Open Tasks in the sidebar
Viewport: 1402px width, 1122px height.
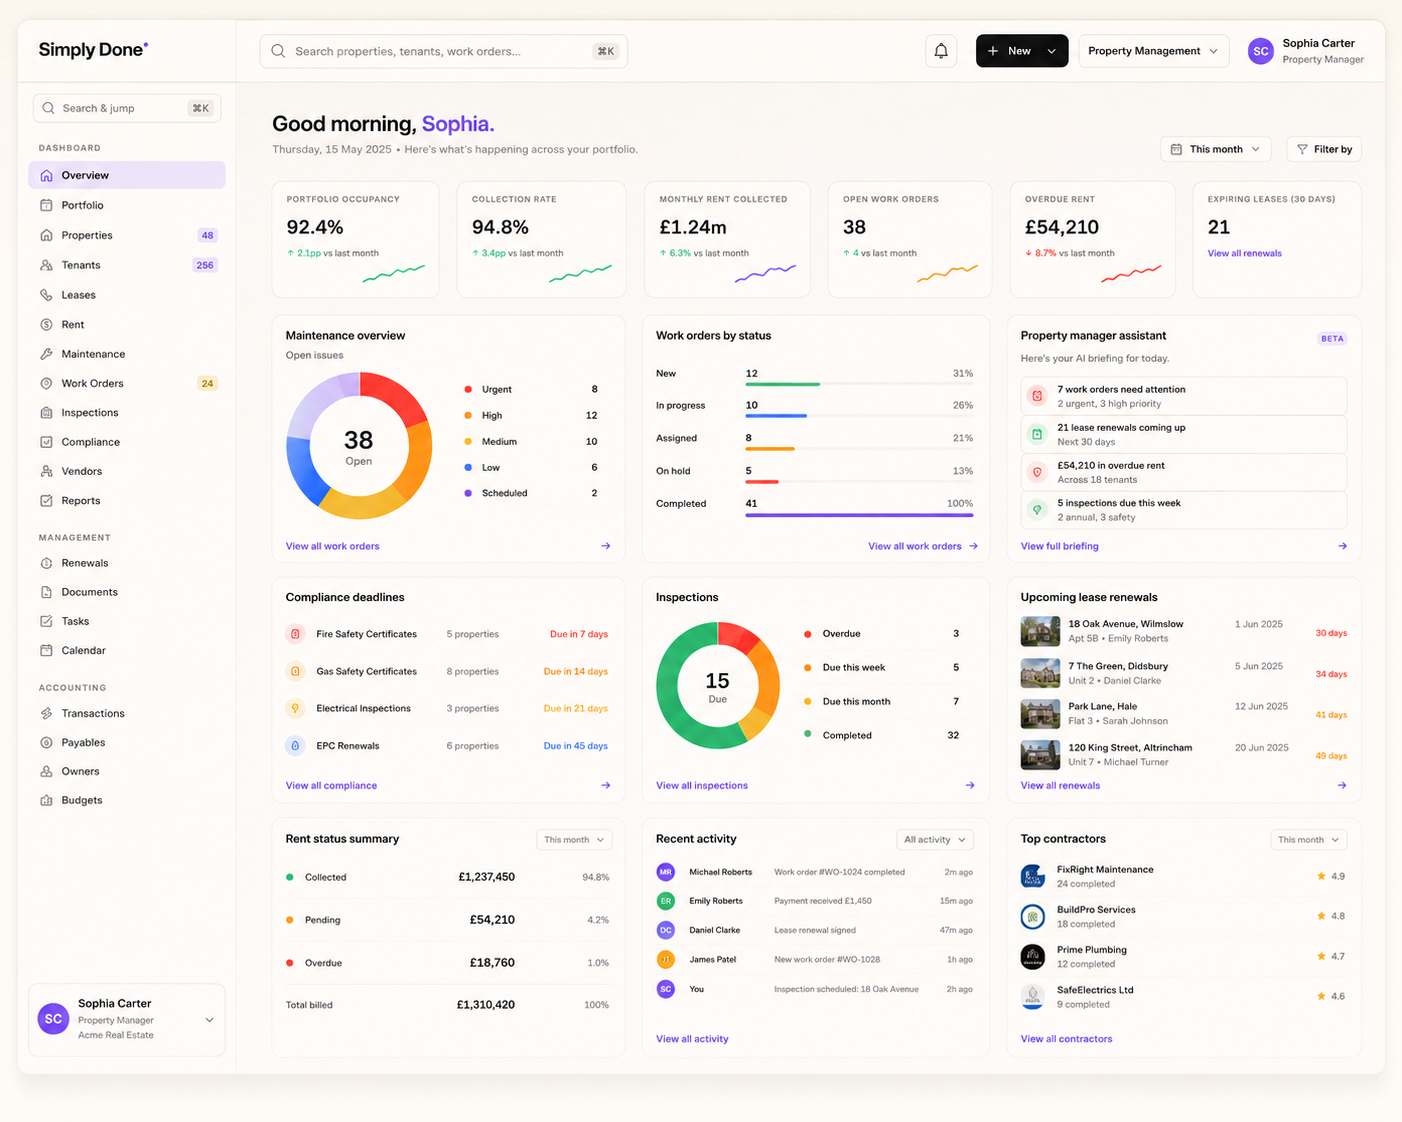[x=127, y=621]
